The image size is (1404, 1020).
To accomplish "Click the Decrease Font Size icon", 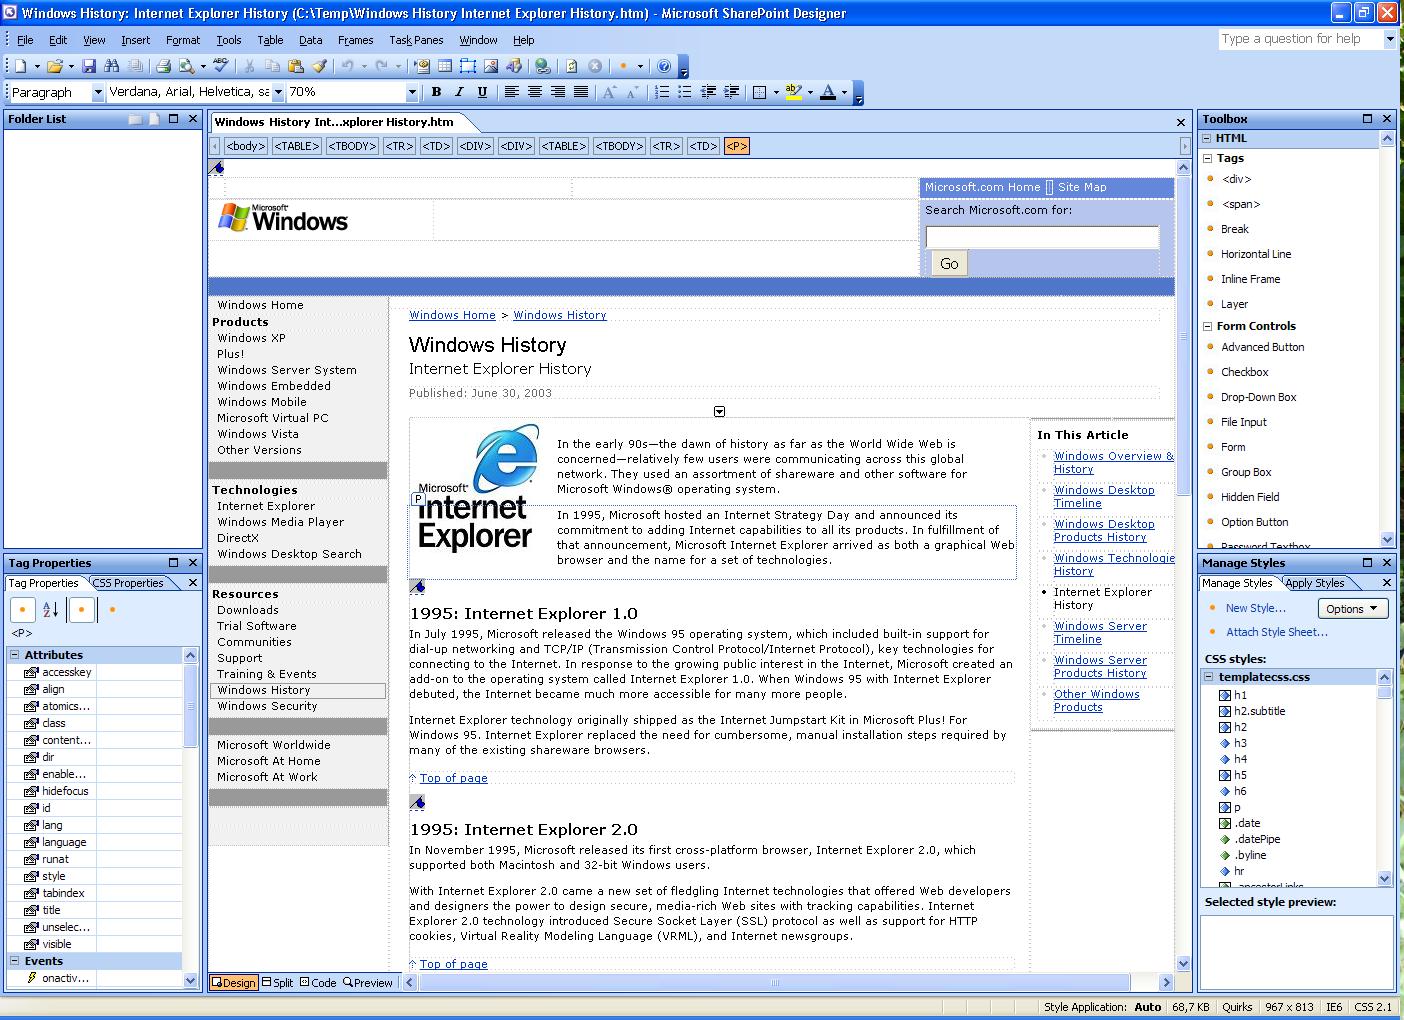I will pos(633,92).
